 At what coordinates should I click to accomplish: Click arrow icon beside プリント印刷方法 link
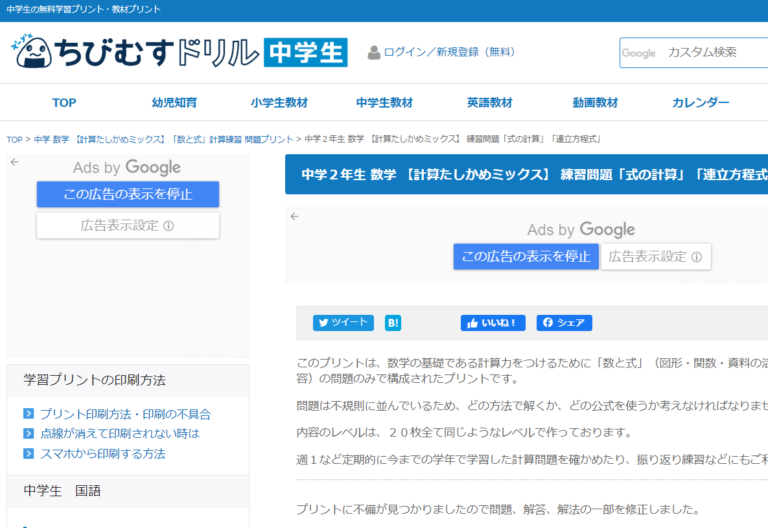[x=28, y=413]
